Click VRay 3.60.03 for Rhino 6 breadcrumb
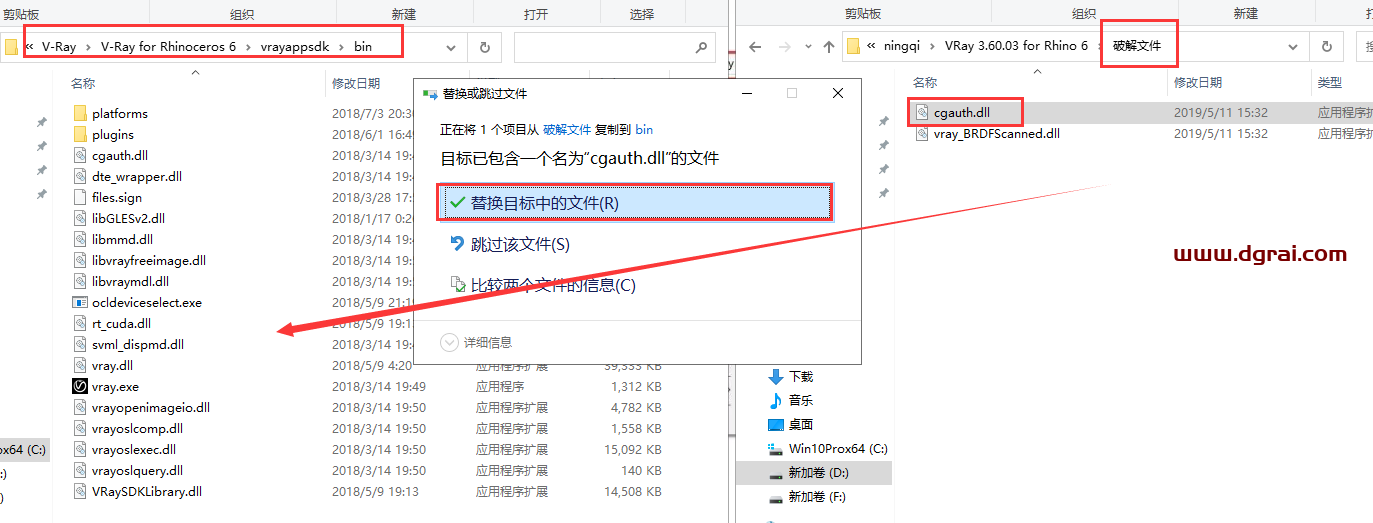The image size is (1373, 523). click(x=1016, y=47)
